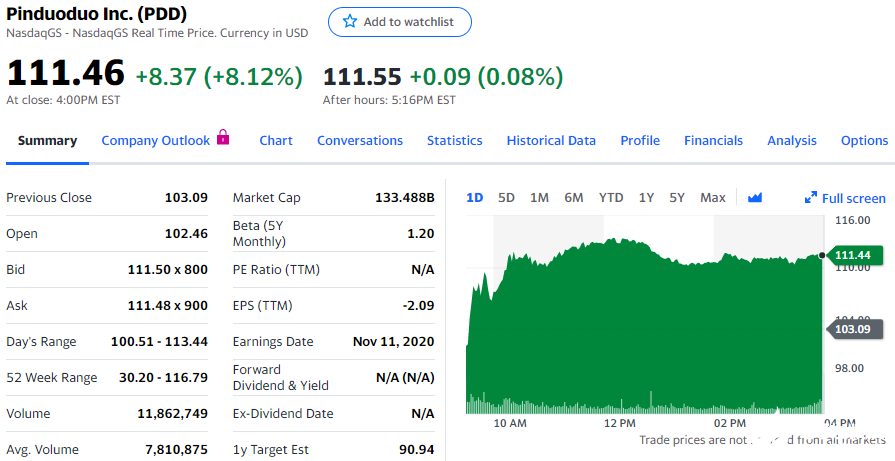Click the 02 PM time axis label
The image size is (895, 461).
pos(730,423)
